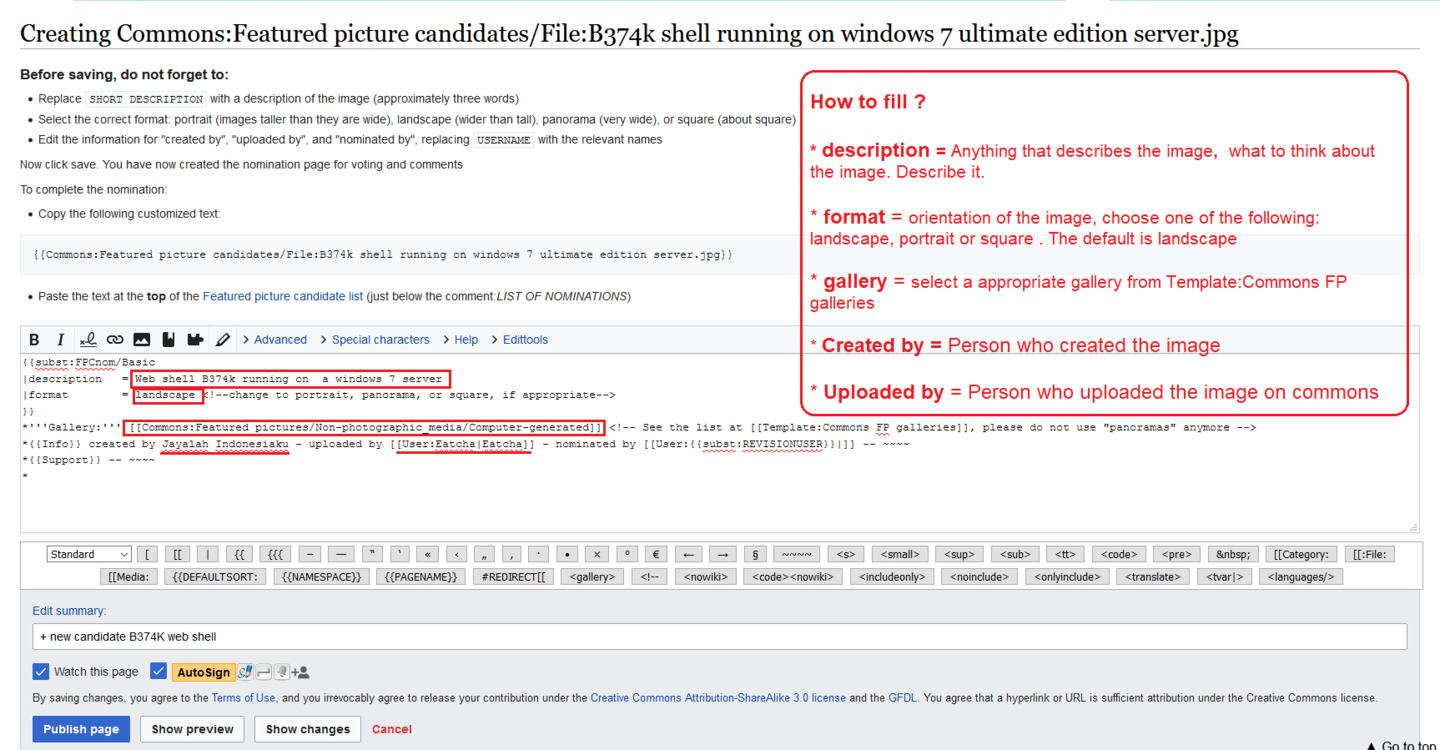Click the add-user icon beside AutoSign
Viewport: 1440px width, 750px height.
(x=301, y=673)
